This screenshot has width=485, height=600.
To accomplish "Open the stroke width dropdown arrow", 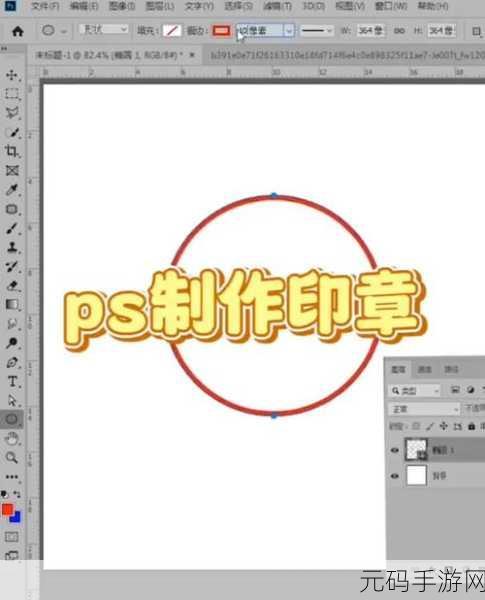I will pos(289,30).
